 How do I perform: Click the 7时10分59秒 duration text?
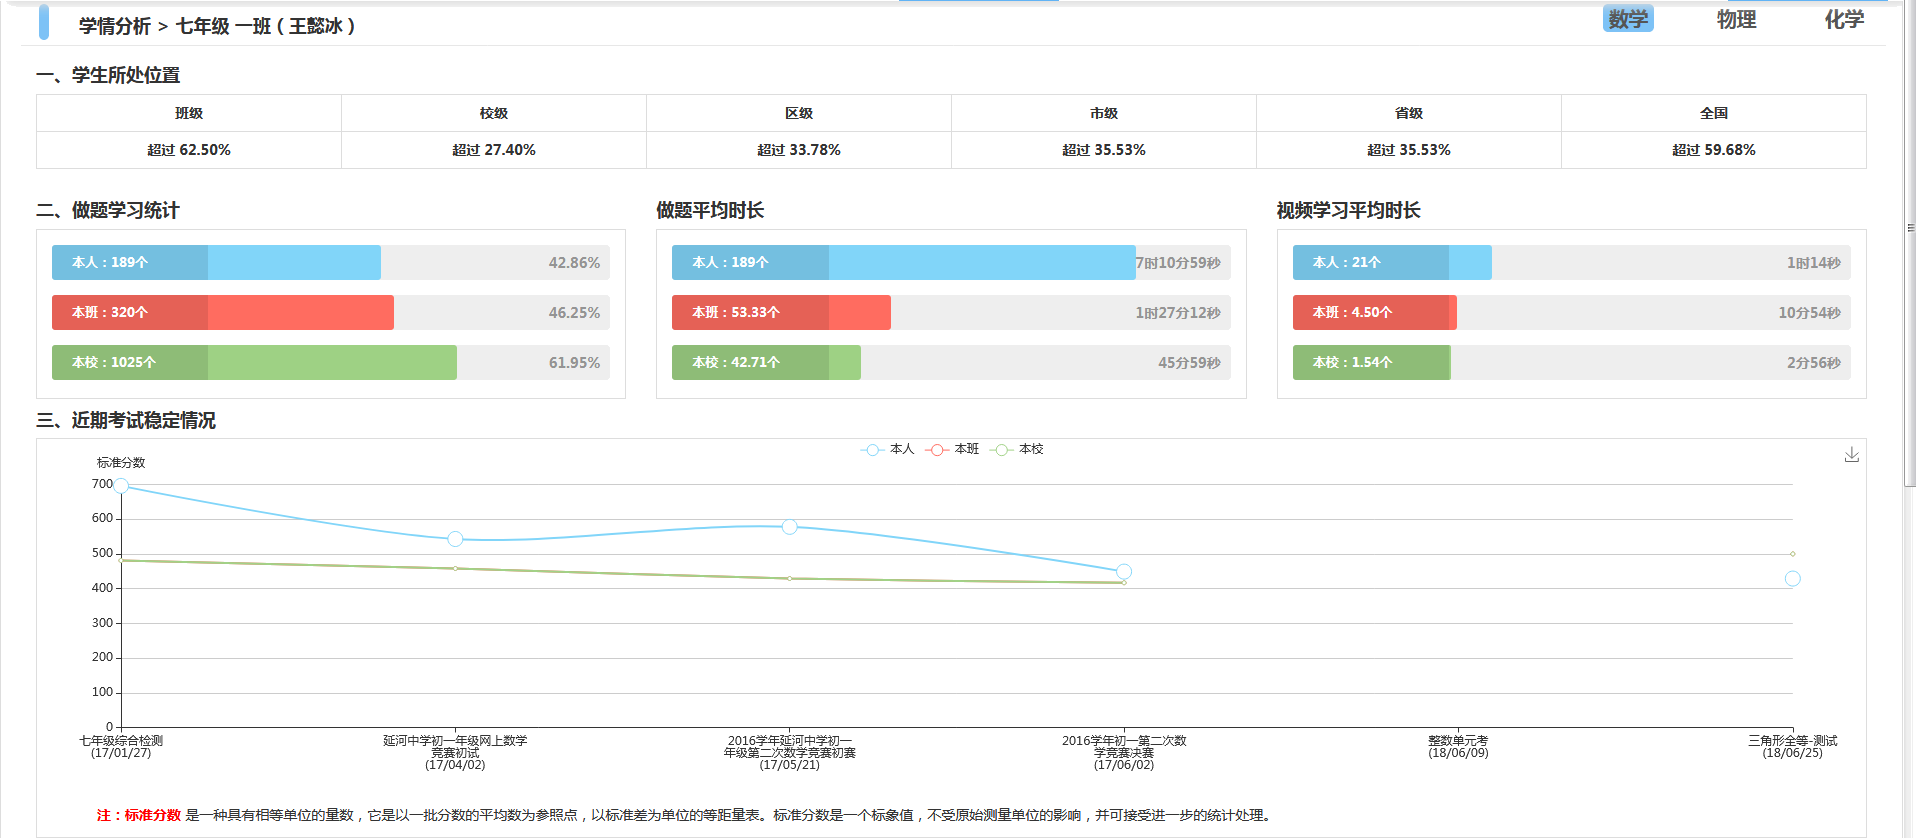(1178, 263)
